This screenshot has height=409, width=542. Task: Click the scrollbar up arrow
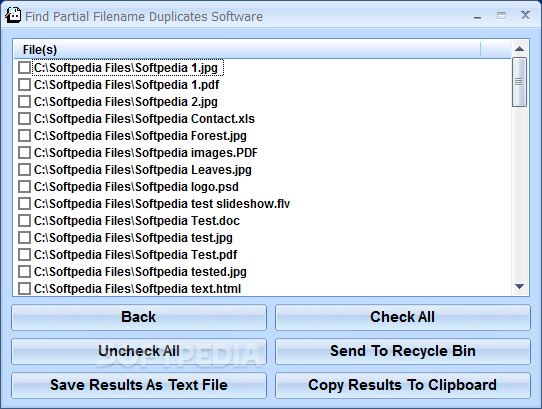pos(520,49)
